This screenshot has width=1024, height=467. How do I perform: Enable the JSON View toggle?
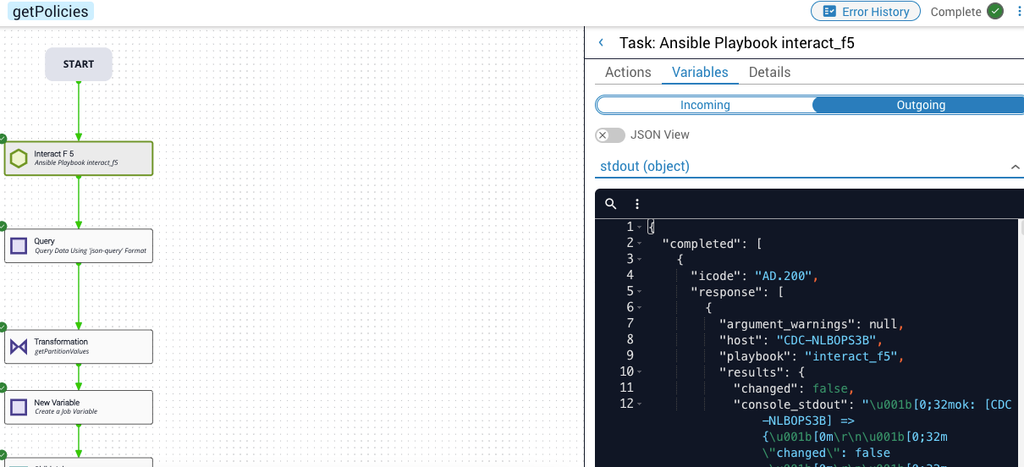click(x=610, y=135)
